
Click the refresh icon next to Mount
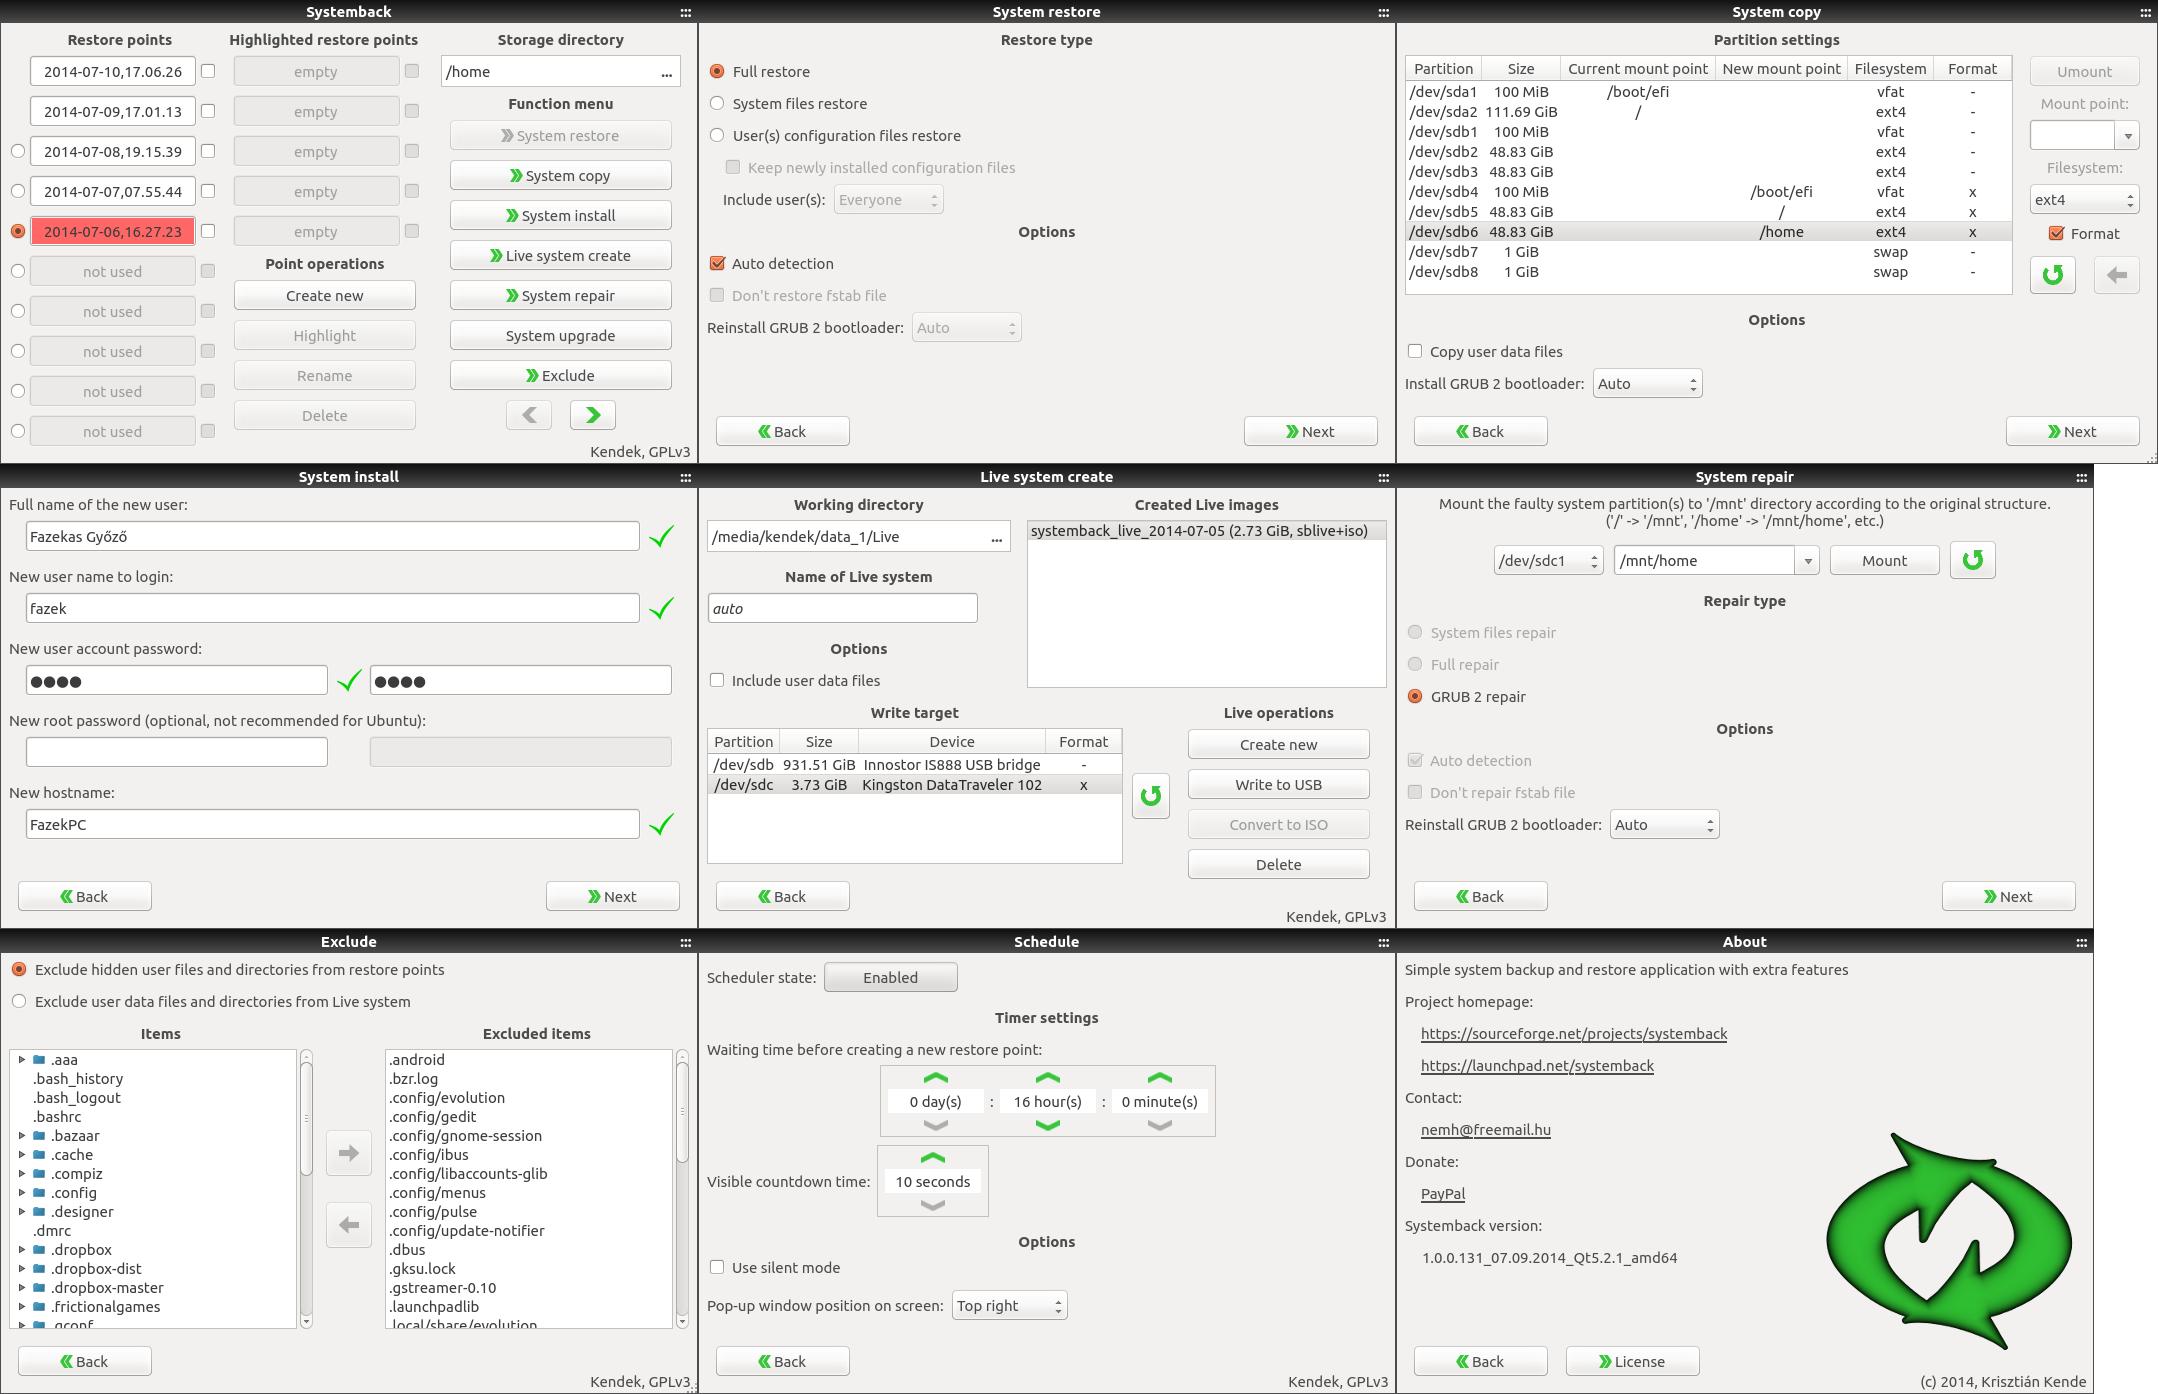point(1972,560)
